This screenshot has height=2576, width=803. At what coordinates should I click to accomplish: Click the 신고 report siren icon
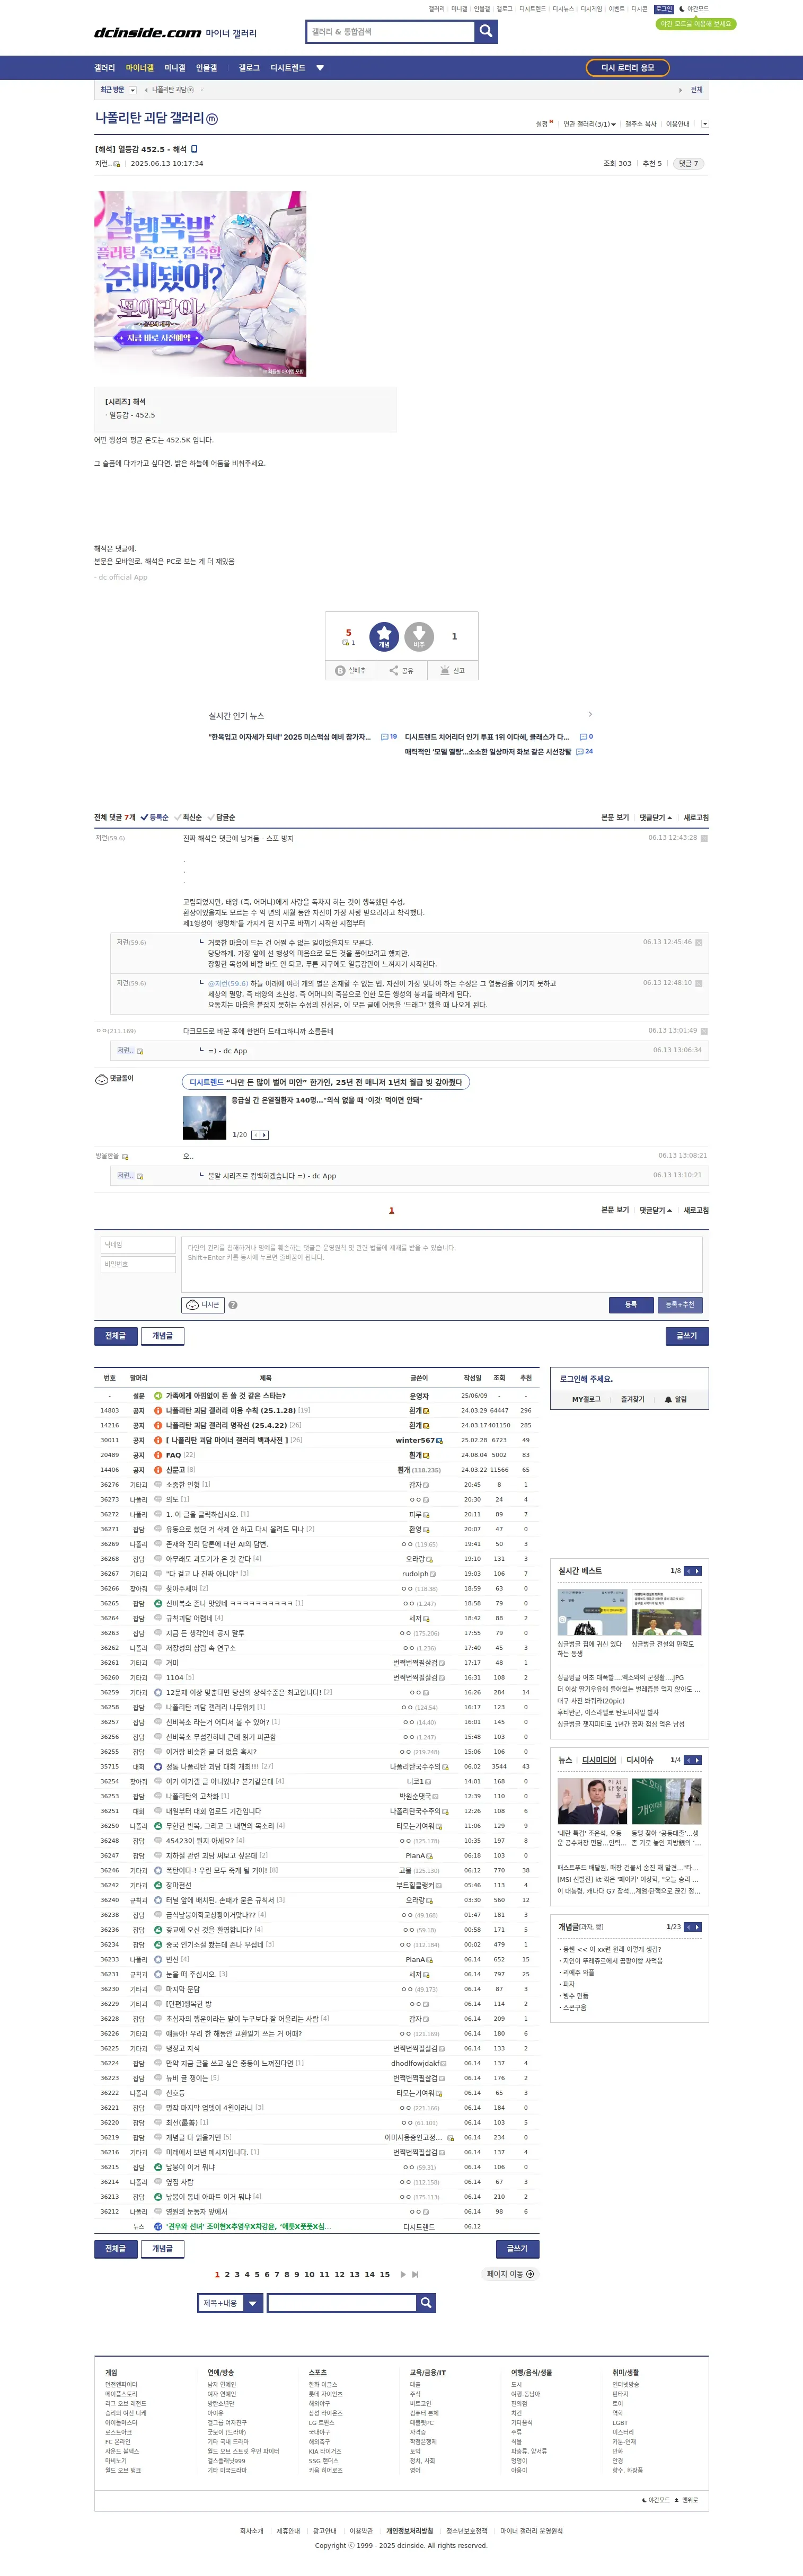coord(445,670)
